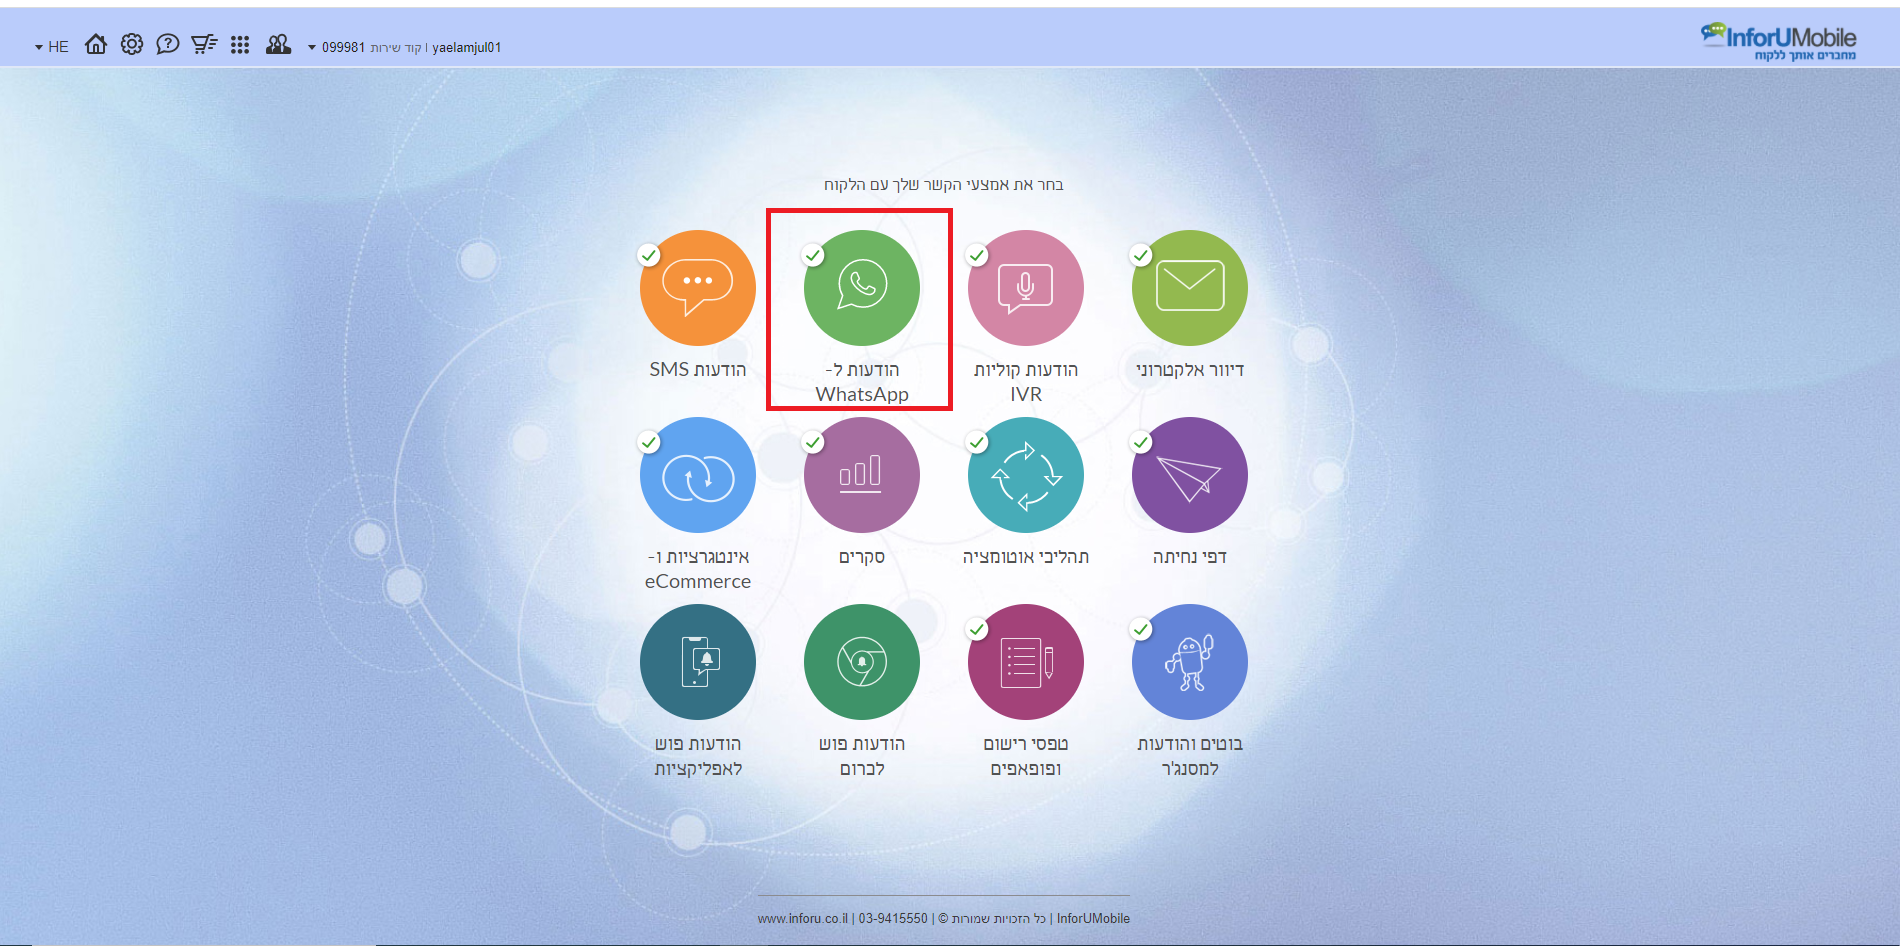Open the WhatsApp messages channel icon
The image size is (1900, 946).
coord(862,288)
